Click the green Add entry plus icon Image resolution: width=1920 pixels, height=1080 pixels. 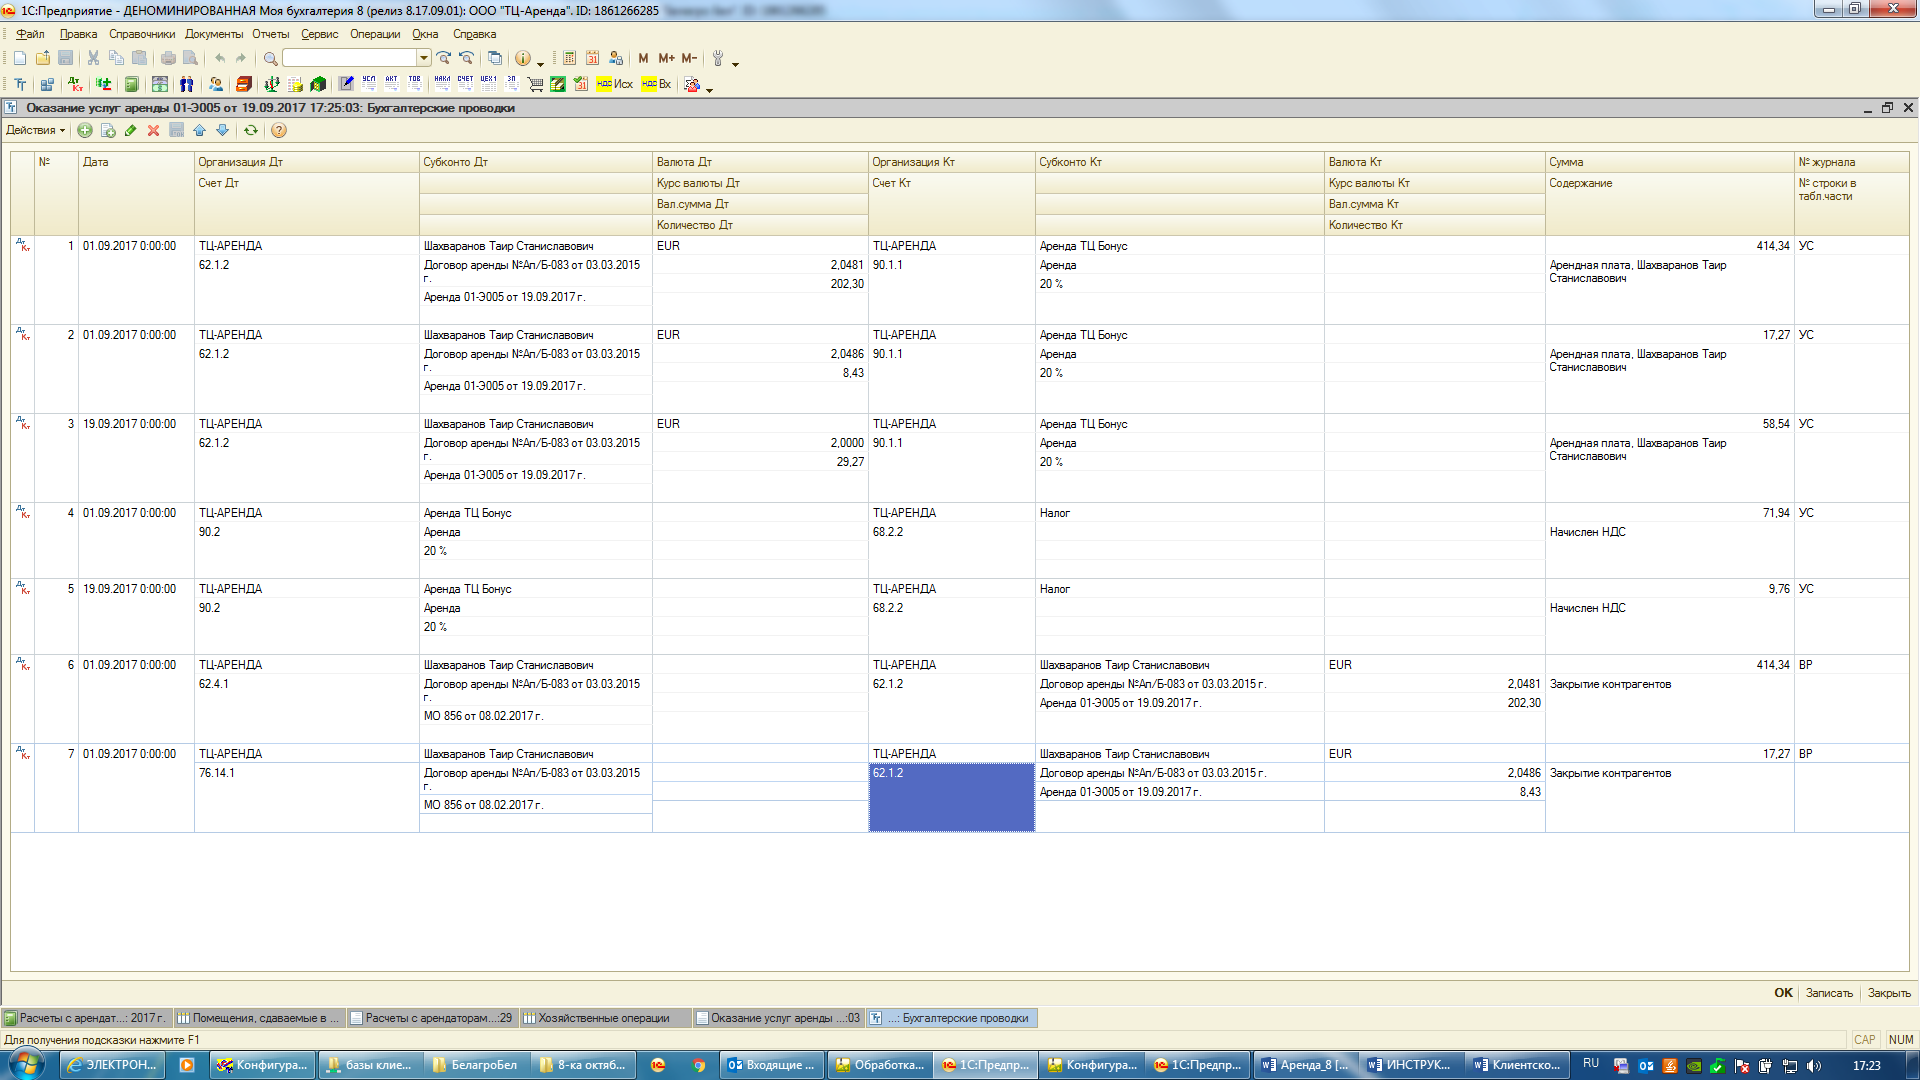coord(85,130)
